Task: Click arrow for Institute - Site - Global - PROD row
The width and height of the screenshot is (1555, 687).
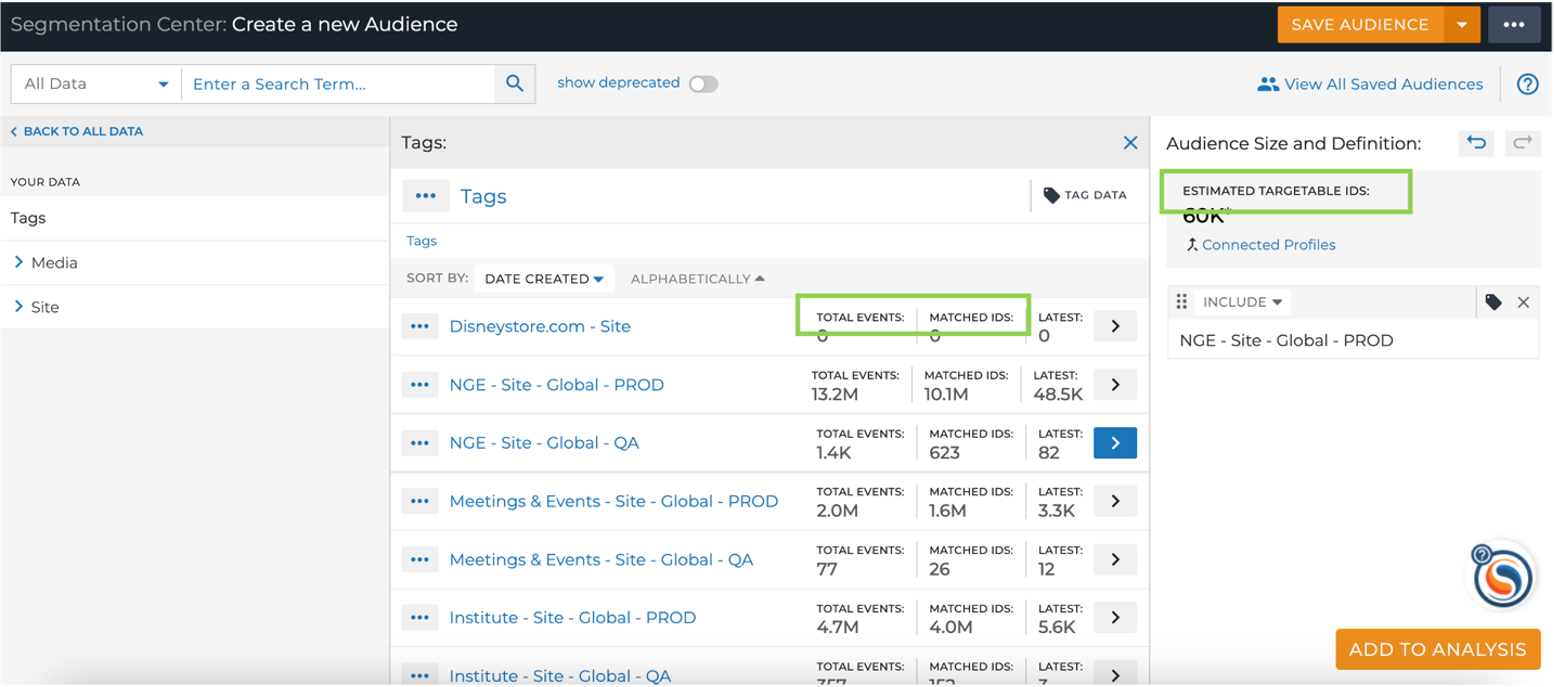Action: [1115, 617]
